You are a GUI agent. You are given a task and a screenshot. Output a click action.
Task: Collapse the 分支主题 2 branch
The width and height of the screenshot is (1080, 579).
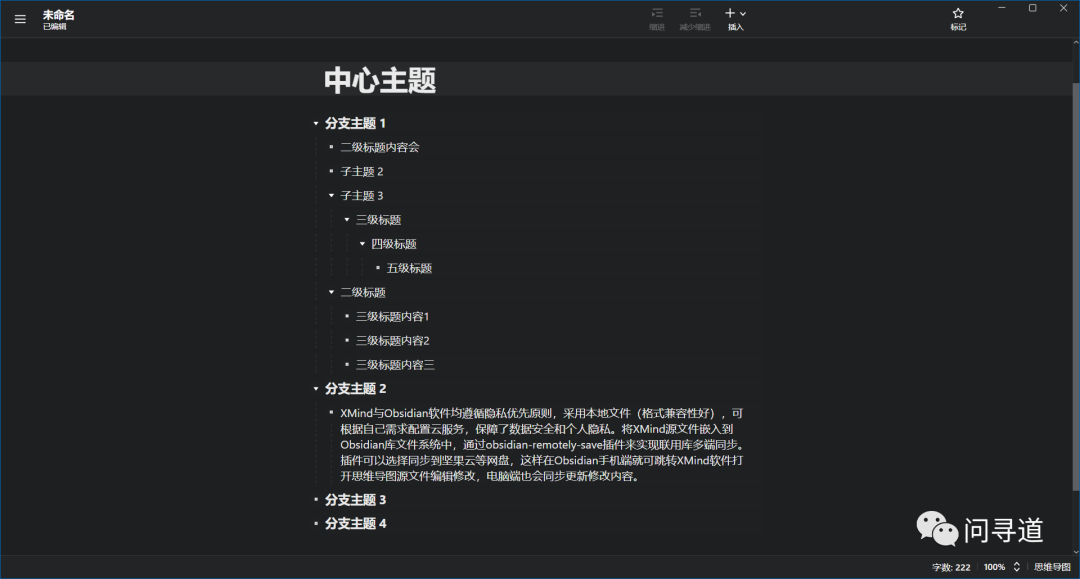click(x=315, y=388)
